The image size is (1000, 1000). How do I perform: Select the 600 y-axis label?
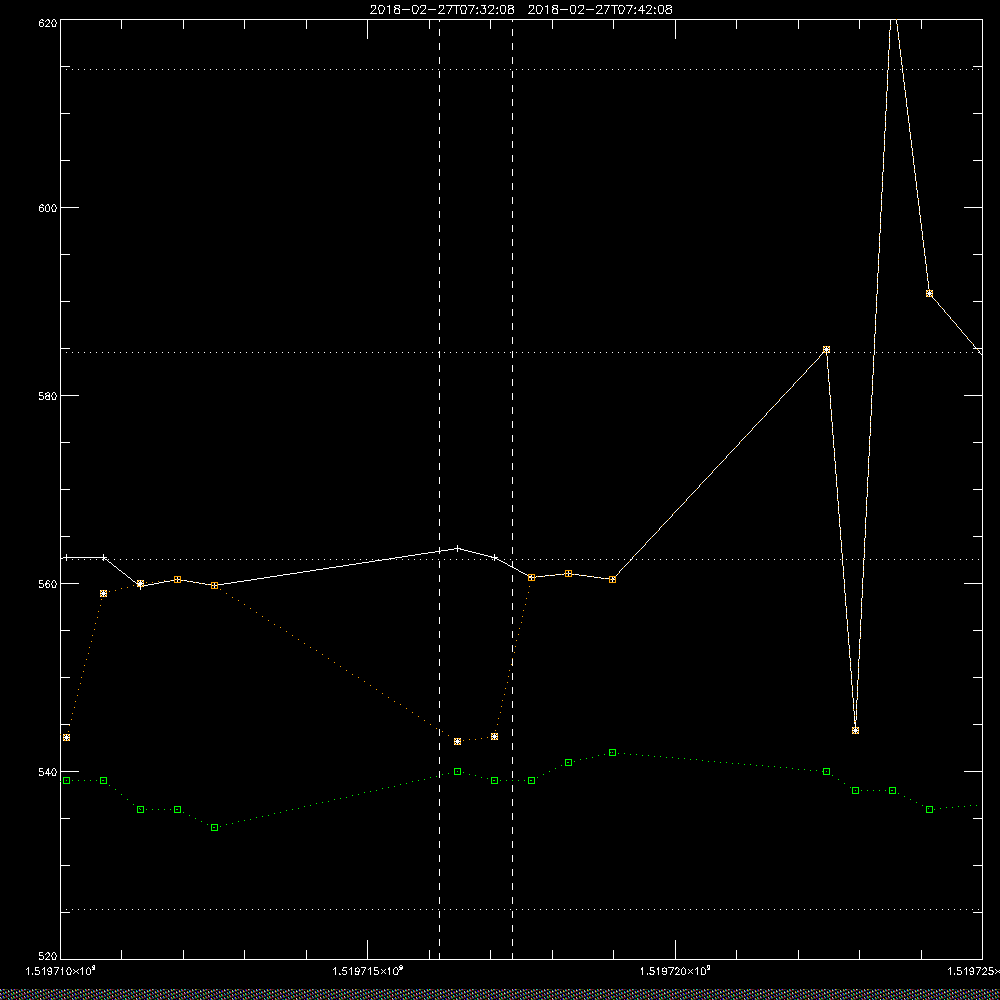48,208
